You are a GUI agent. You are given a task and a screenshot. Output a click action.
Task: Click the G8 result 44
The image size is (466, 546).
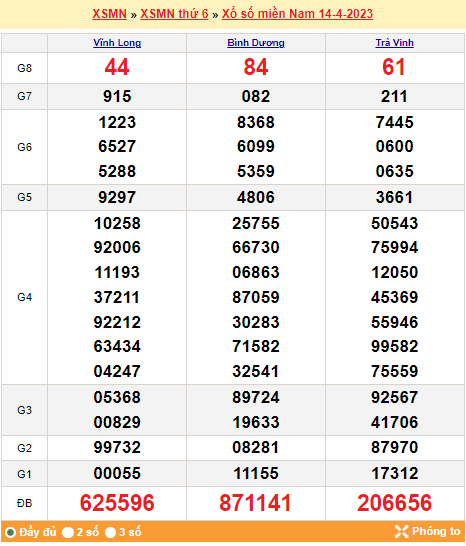[x=117, y=67]
